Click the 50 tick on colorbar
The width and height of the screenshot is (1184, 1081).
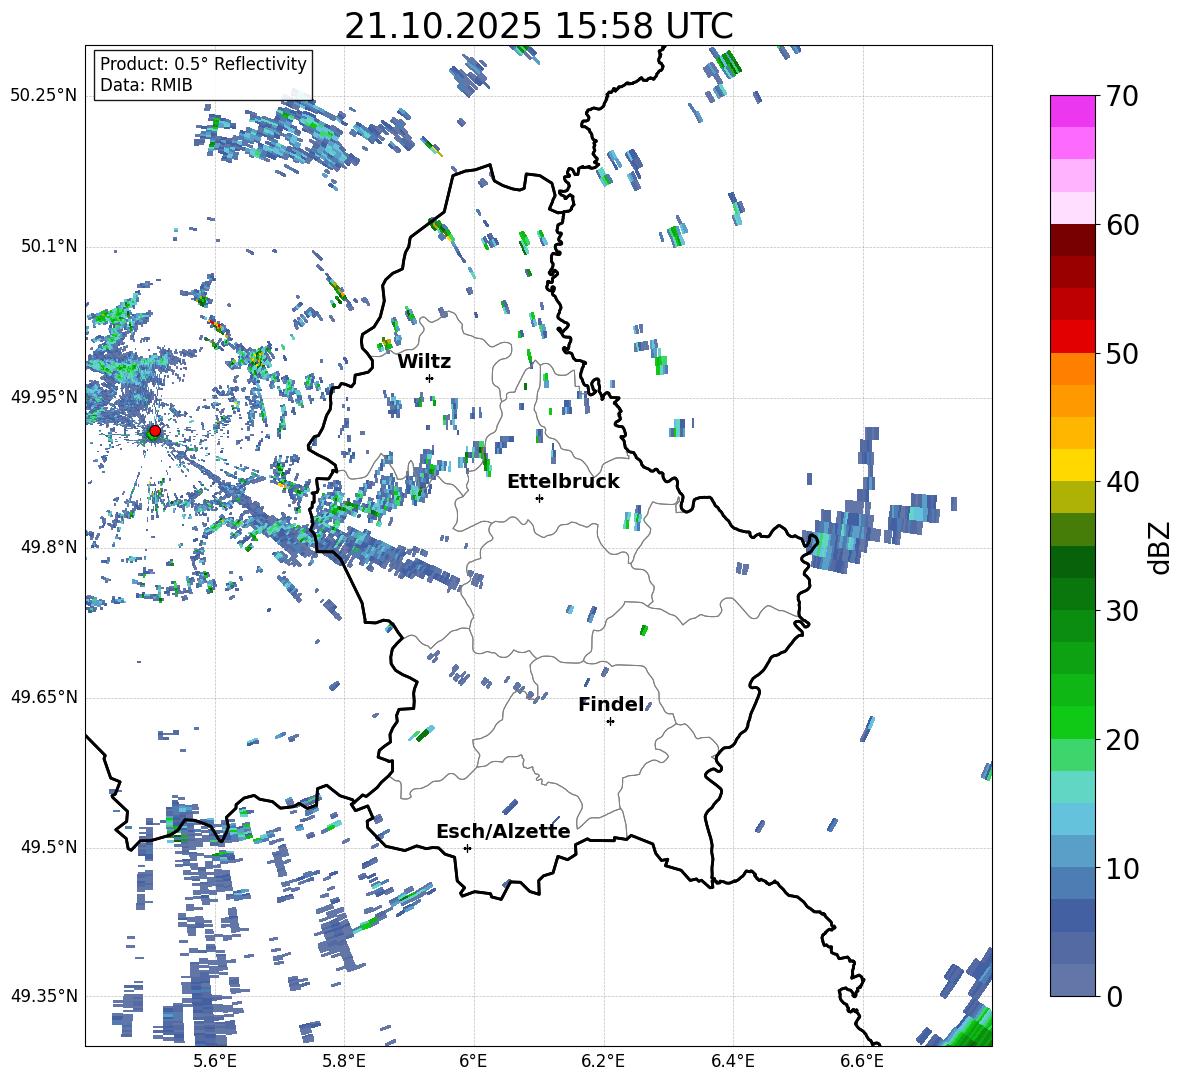(1120, 354)
